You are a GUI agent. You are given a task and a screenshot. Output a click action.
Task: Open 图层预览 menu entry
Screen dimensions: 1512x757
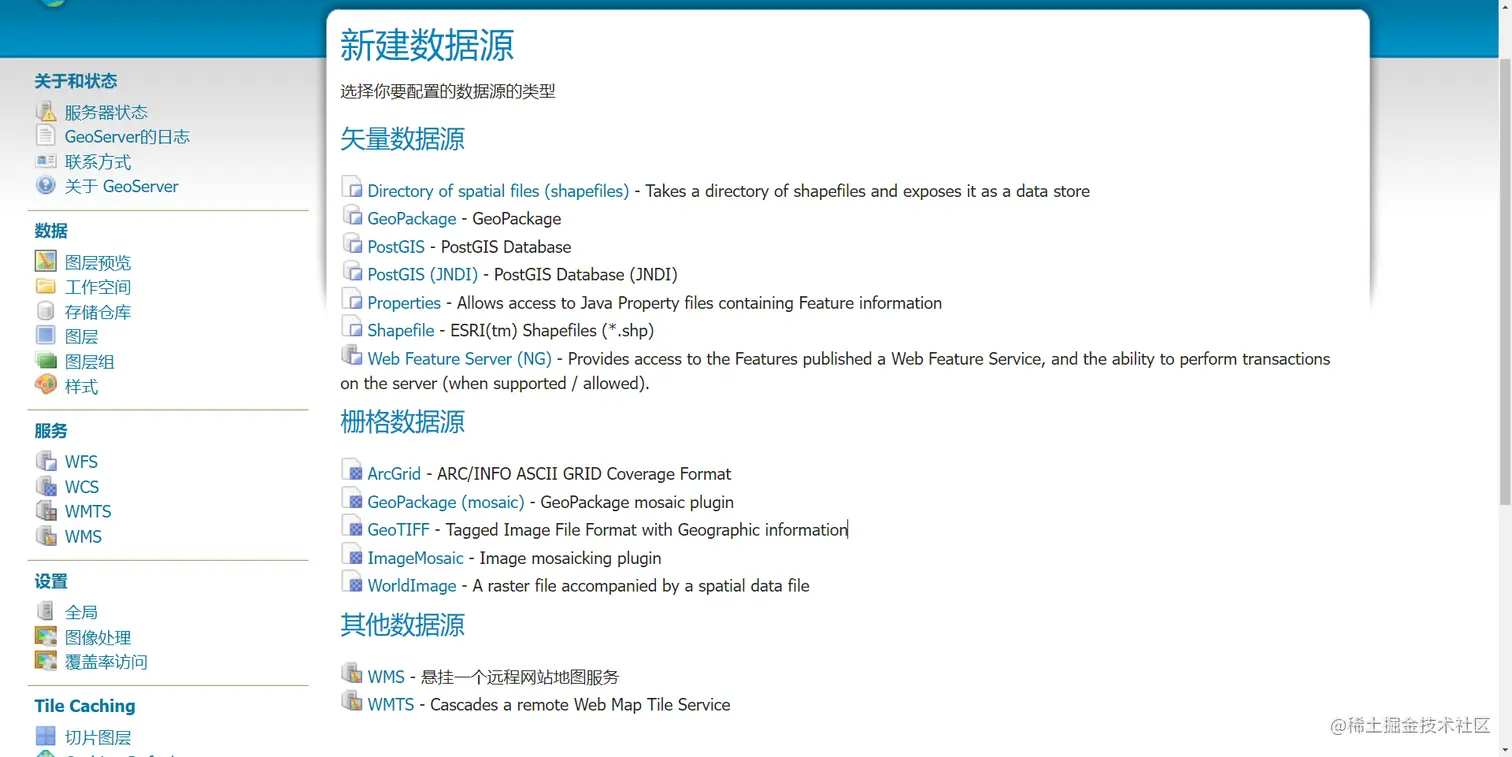tap(98, 262)
